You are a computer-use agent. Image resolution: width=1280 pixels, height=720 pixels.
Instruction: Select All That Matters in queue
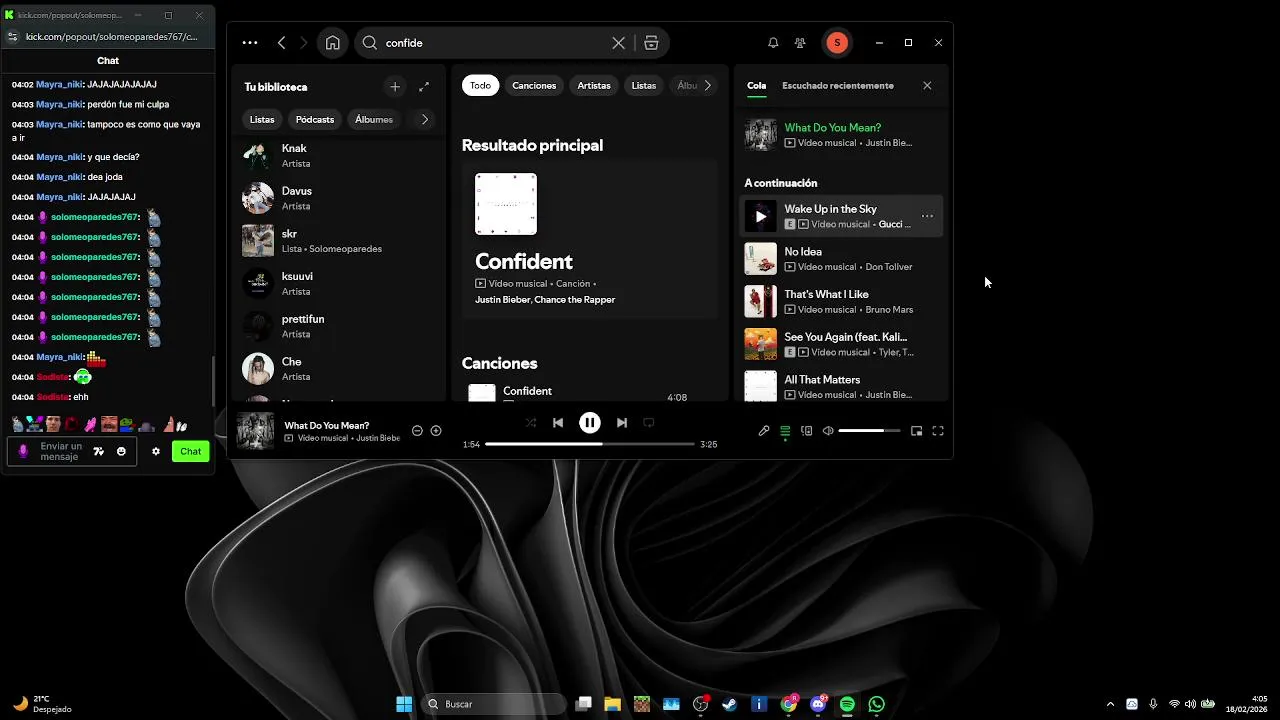pos(842,385)
